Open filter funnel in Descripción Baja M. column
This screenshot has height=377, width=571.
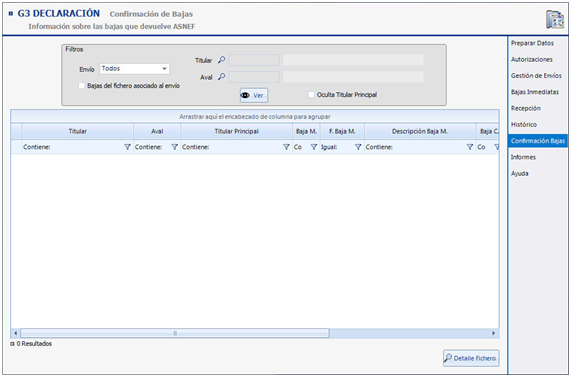(x=470, y=147)
